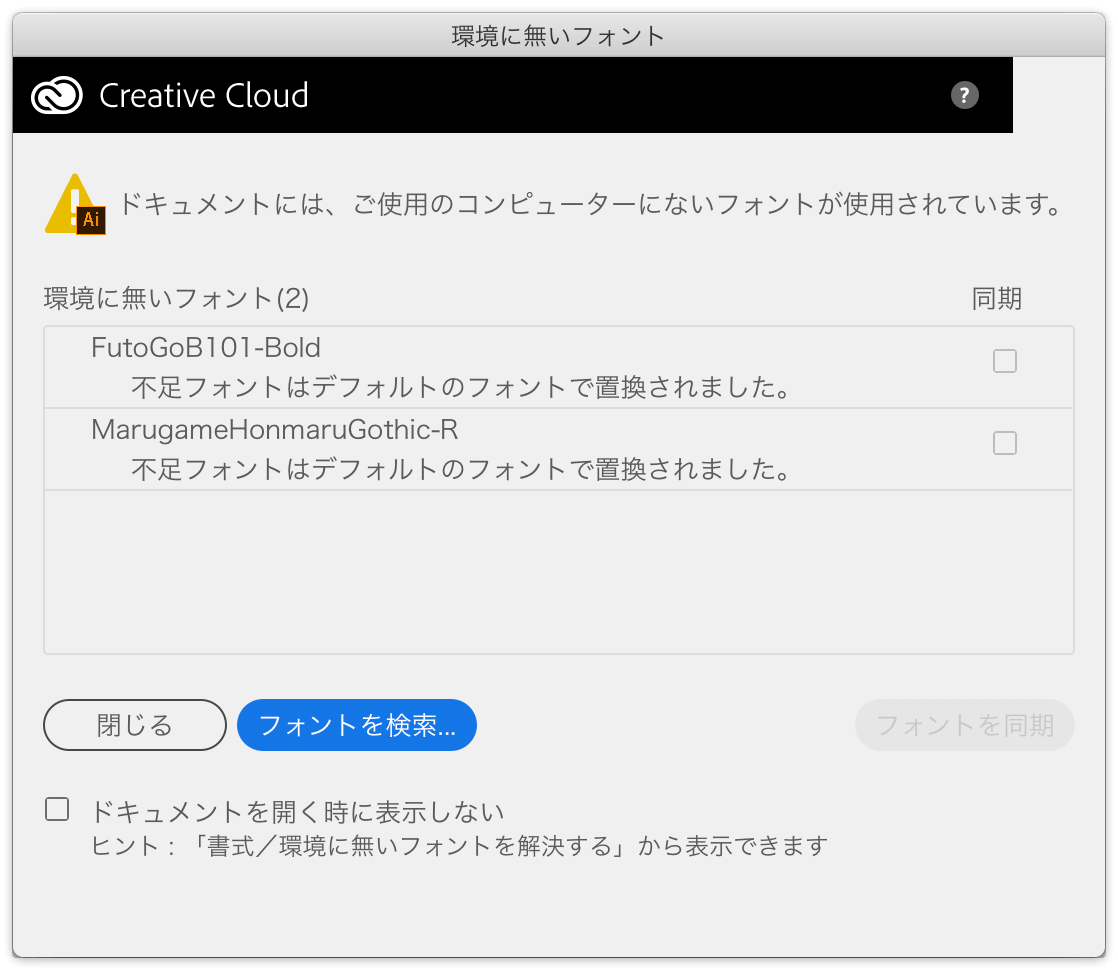Viewport: 1118px width, 970px height.
Task: Click the 同期 column header
Action: point(997,298)
